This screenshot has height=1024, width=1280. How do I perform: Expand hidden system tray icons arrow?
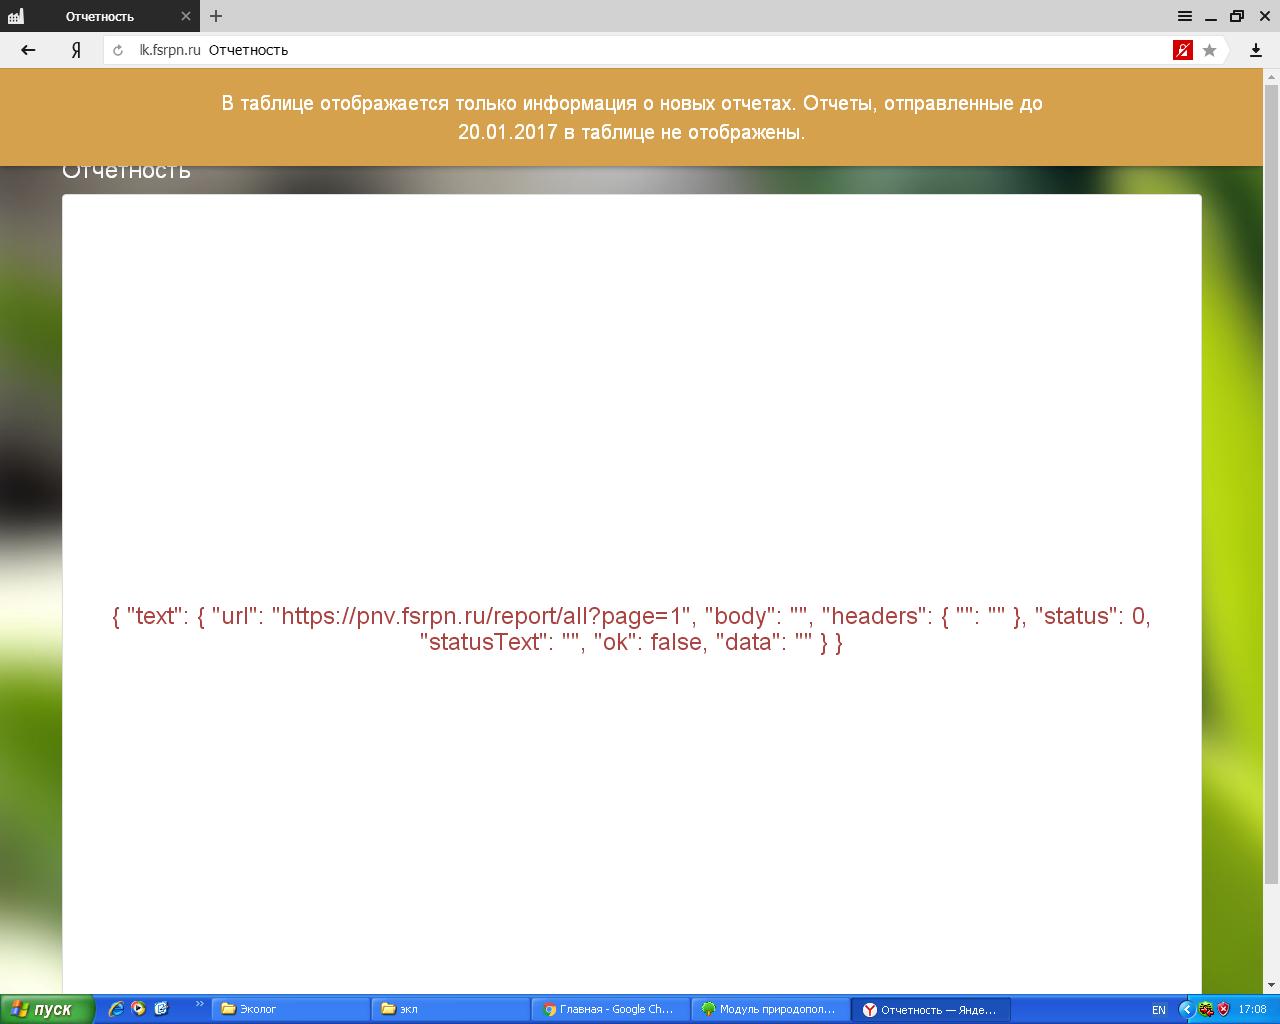click(1187, 1009)
